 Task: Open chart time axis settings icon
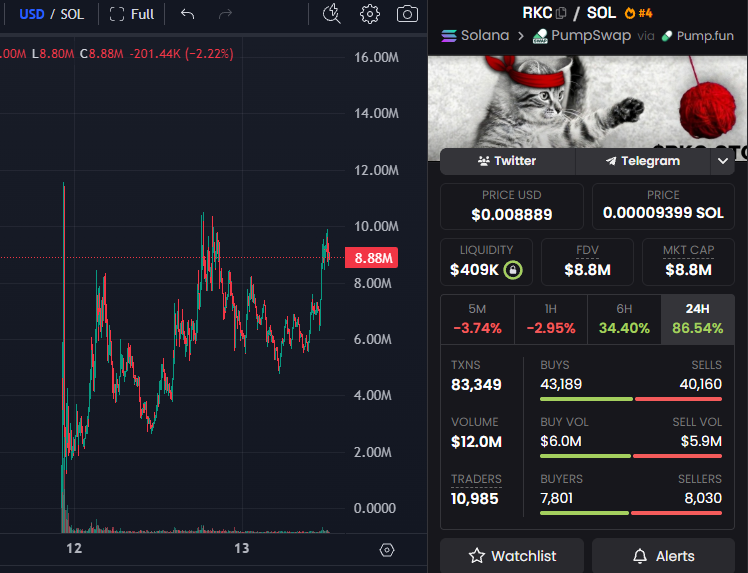tap(387, 550)
